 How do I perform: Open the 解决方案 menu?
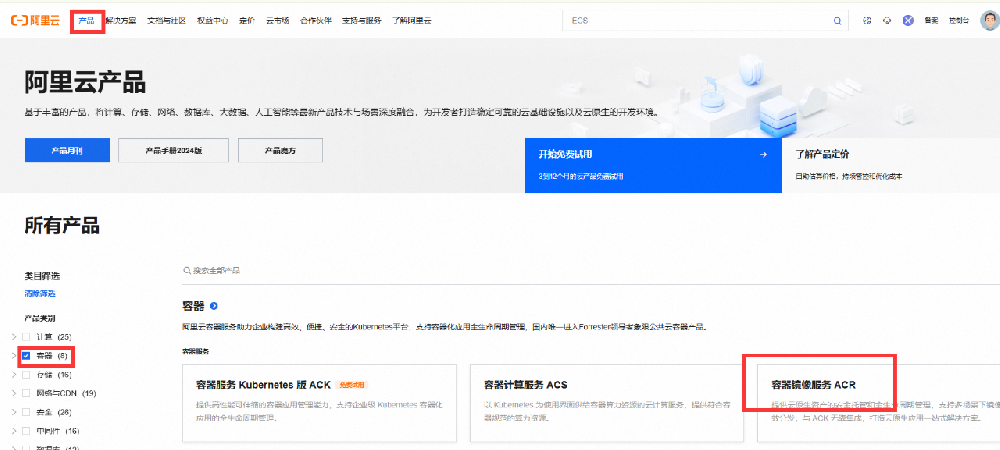[121, 21]
